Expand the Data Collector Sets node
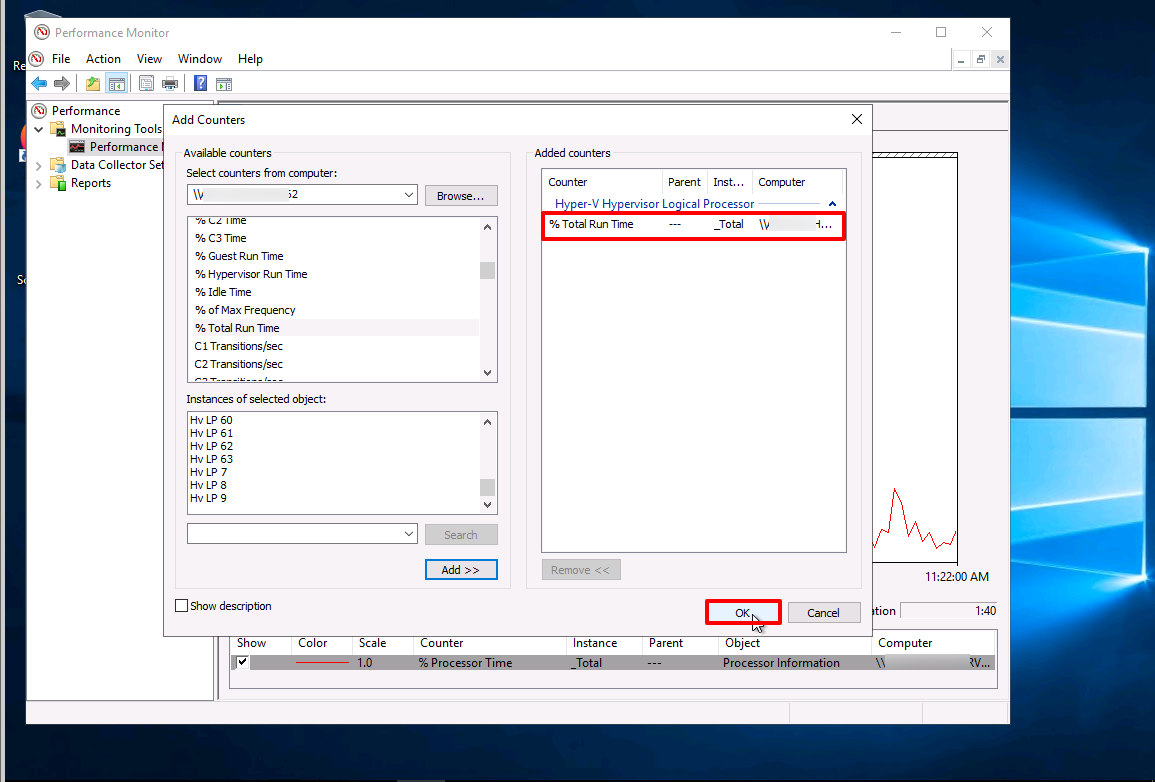 [39, 166]
